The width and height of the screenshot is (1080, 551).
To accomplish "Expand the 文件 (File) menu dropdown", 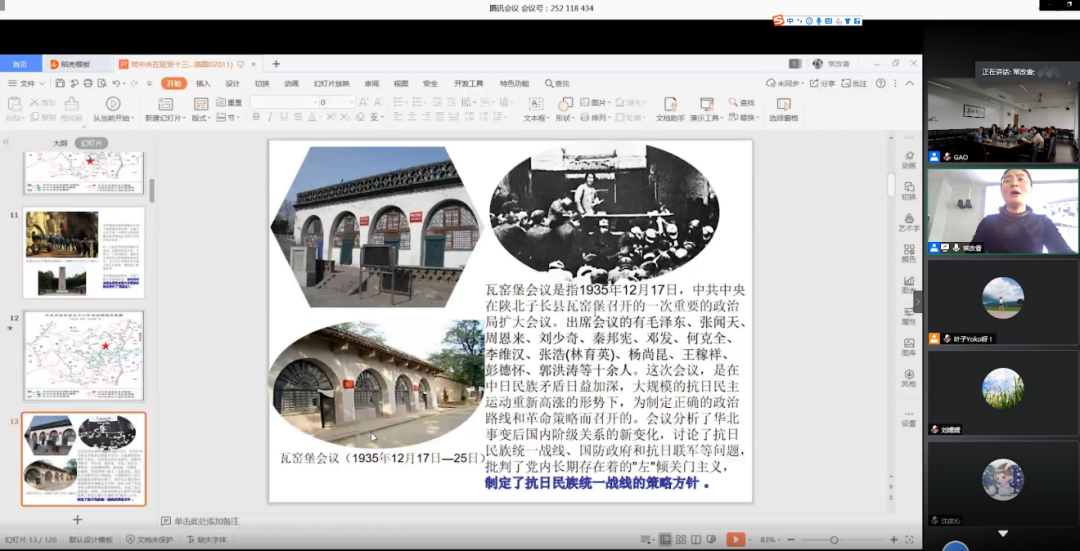I will [27, 83].
